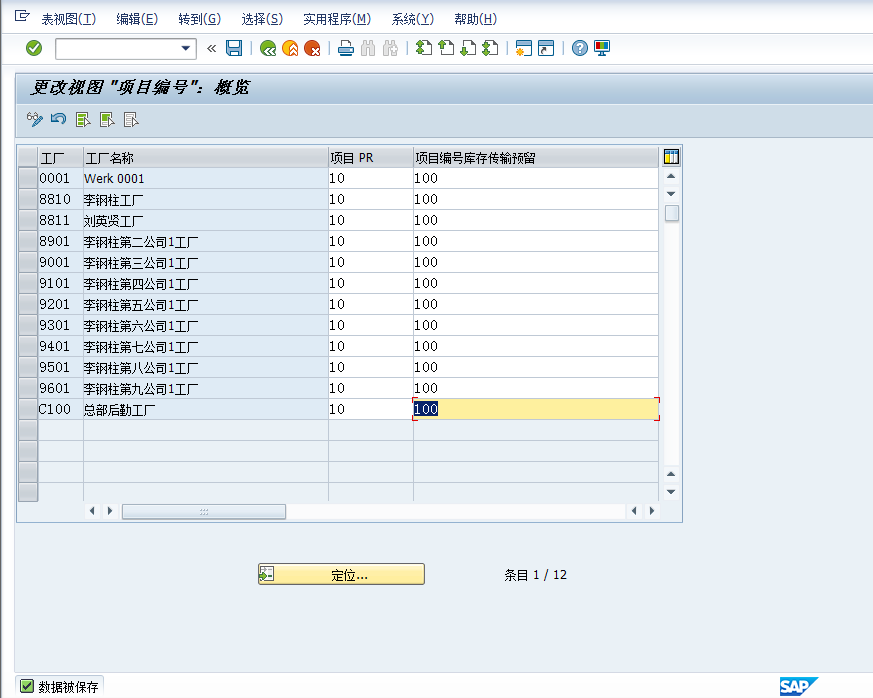Click the Display/Change glasses-pencil icon
Image resolution: width=873 pixels, height=698 pixels.
click(35, 119)
